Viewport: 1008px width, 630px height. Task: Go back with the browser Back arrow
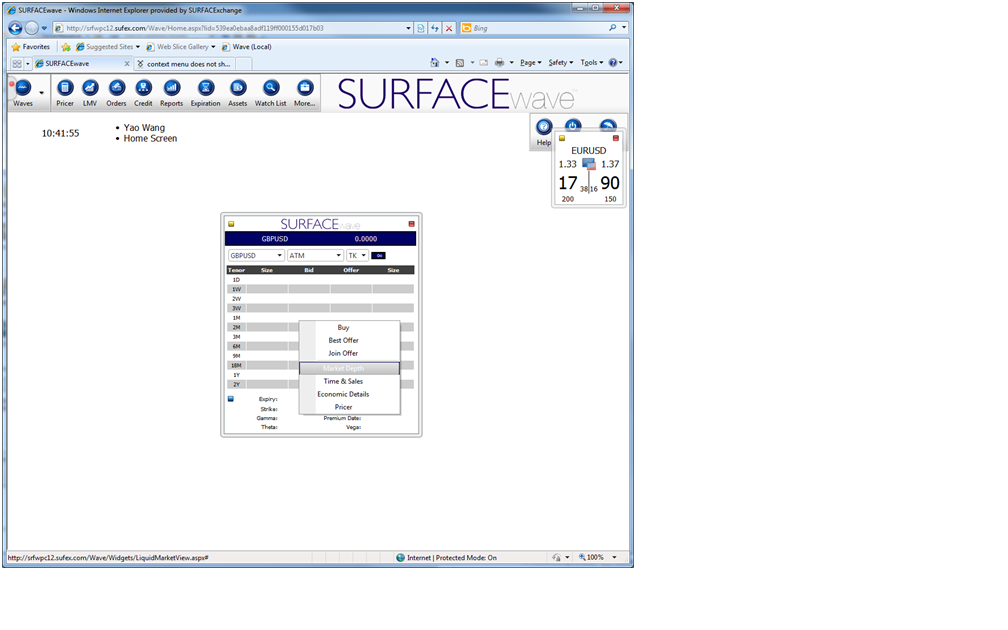coord(15,28)
